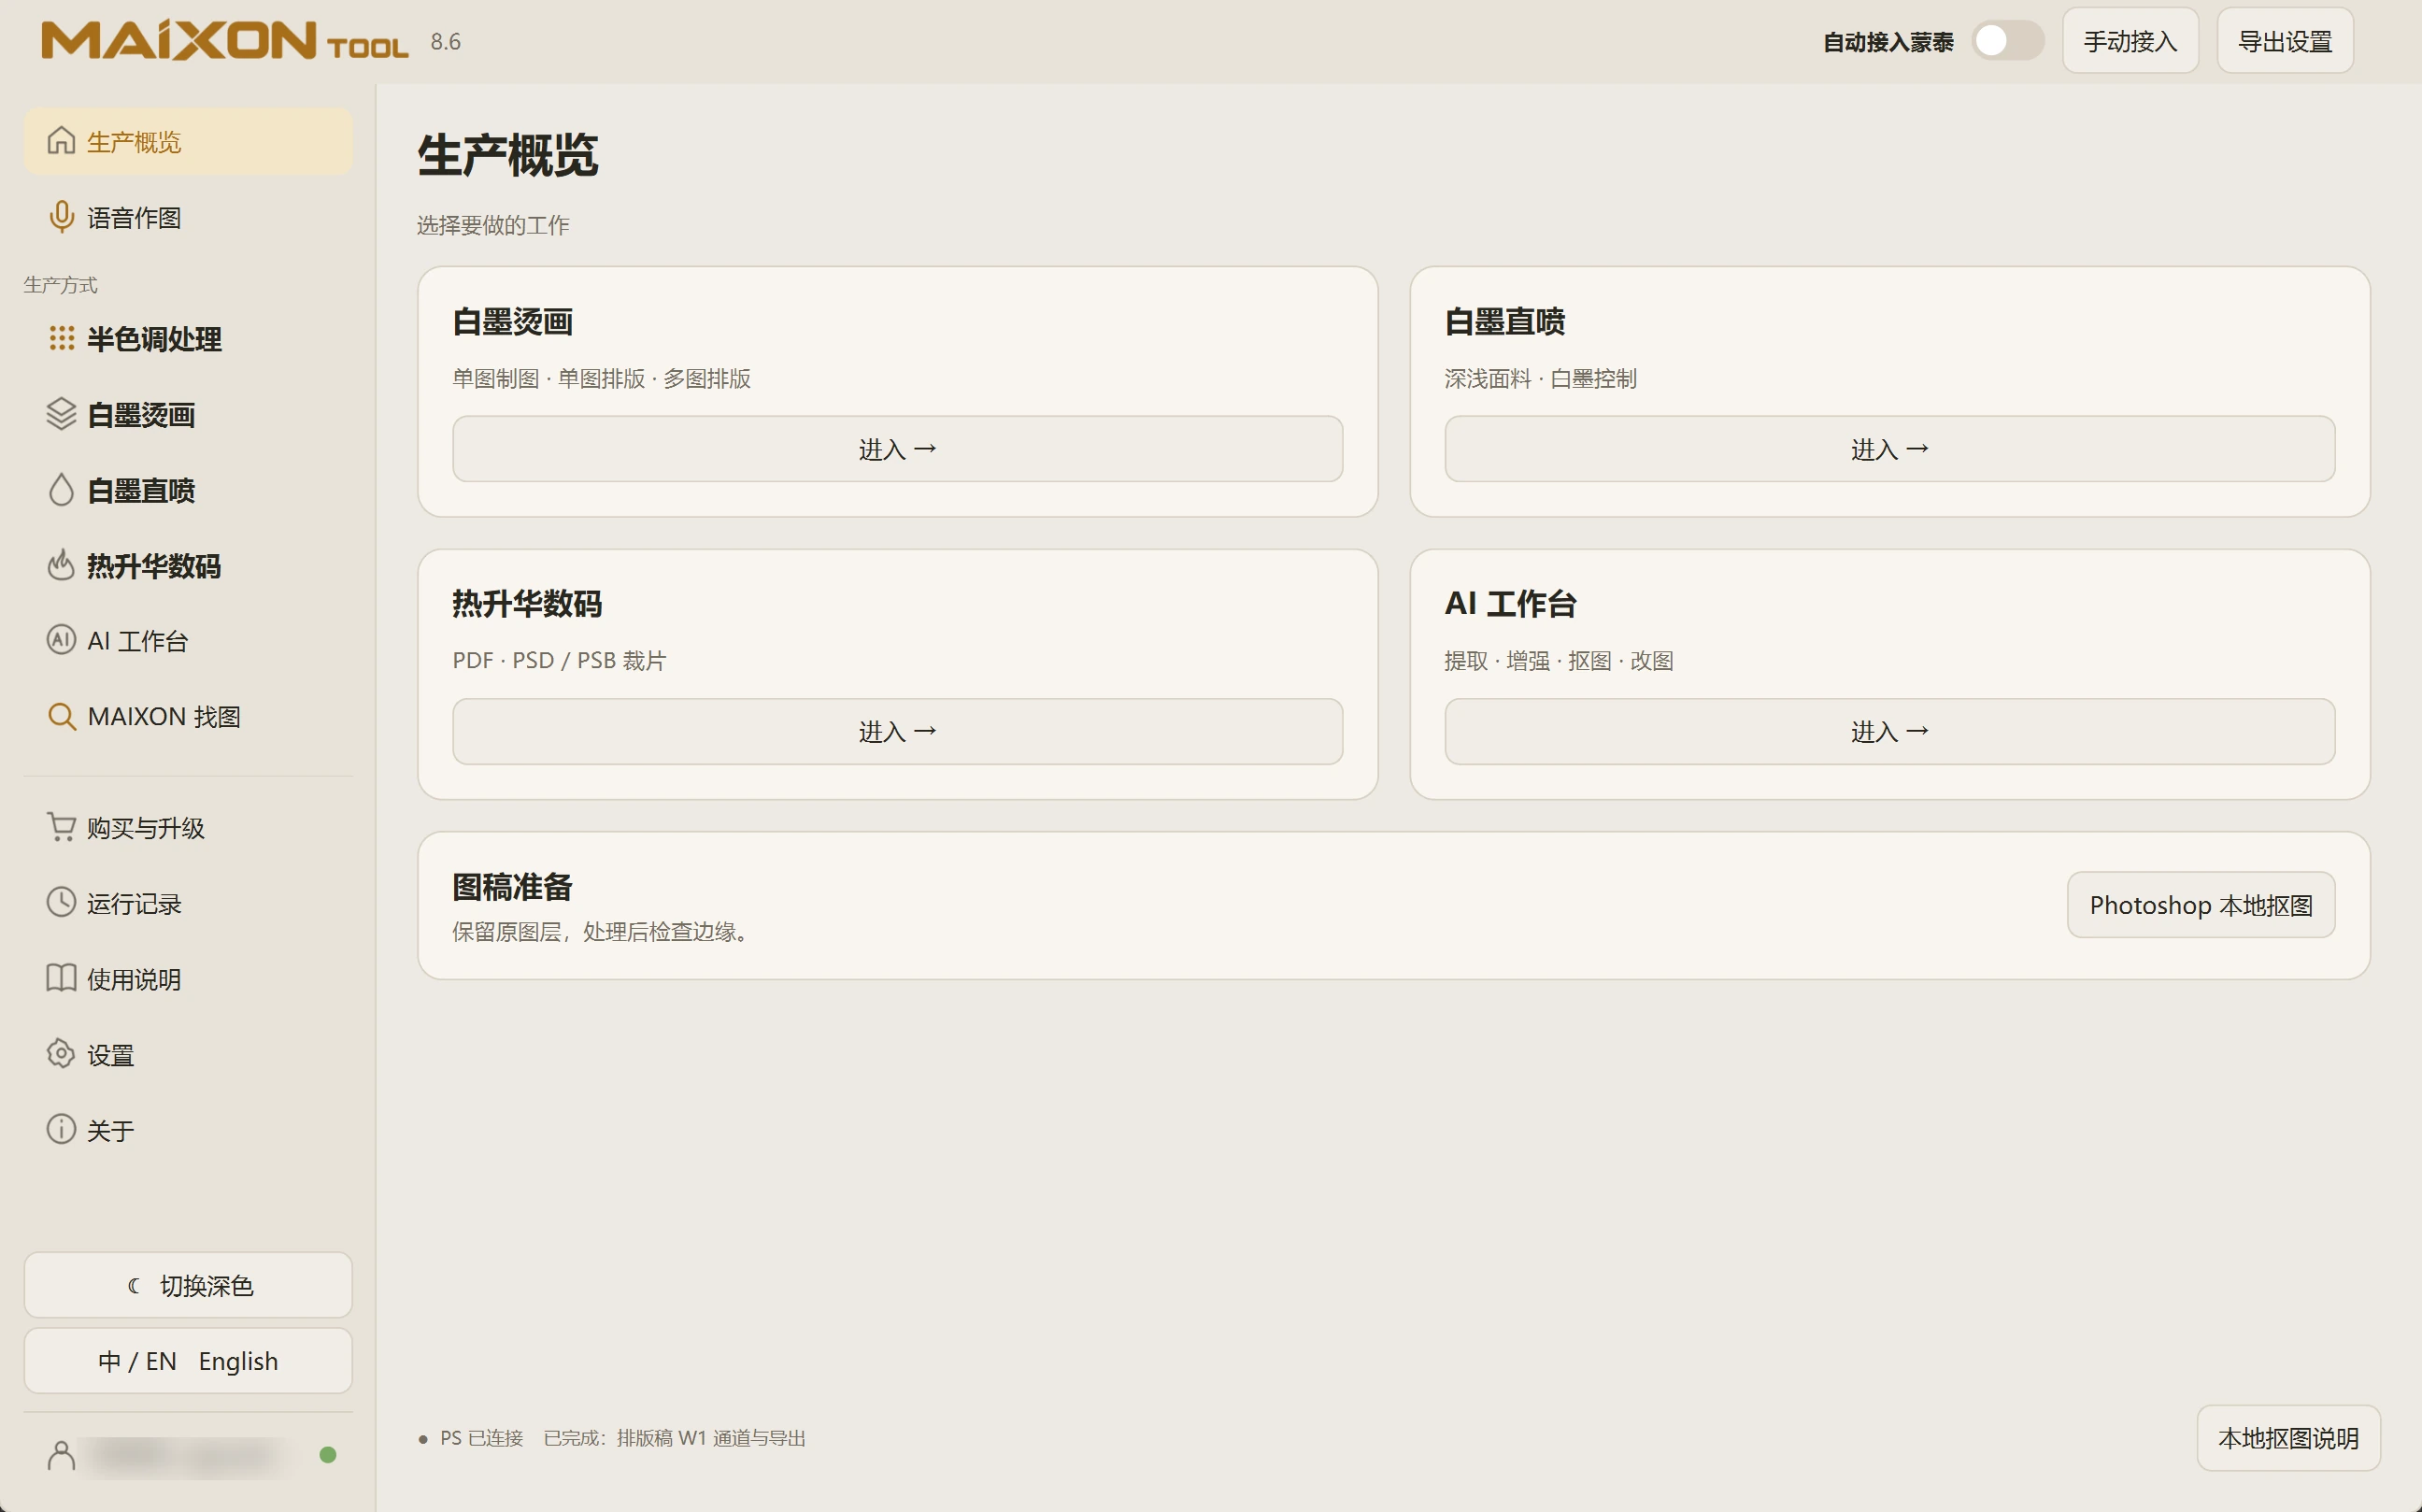Select 白墨烫画 in the sidebar
The image size is (2422, 1512).
[x=188, y=414]
